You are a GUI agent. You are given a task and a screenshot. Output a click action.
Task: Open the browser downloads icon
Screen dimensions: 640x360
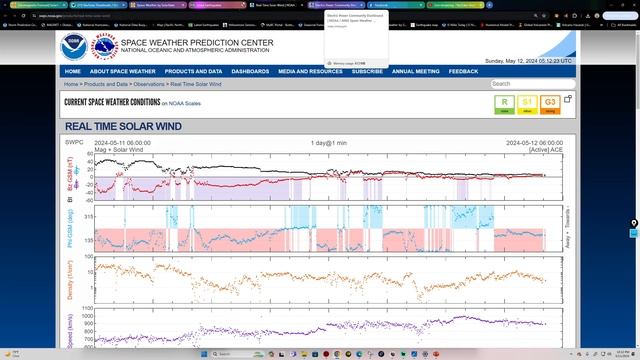(588, 16)
